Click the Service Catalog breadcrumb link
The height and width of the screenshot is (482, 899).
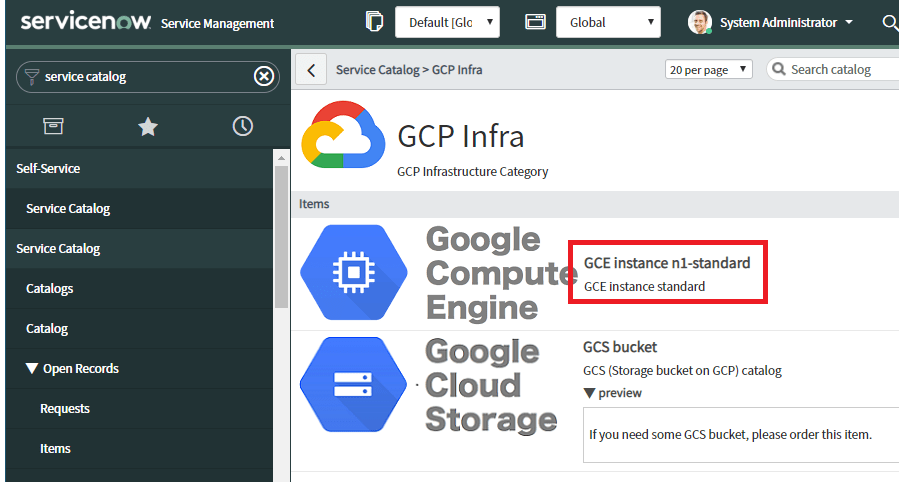(378, 70)
